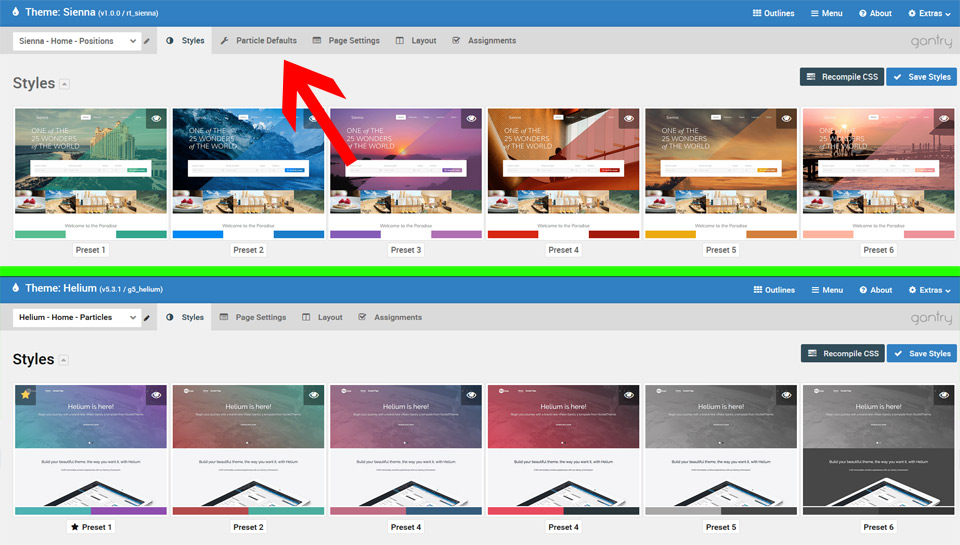Switch to the Particle Defaults tab
The image size is (960, 545).
[258, 40]
